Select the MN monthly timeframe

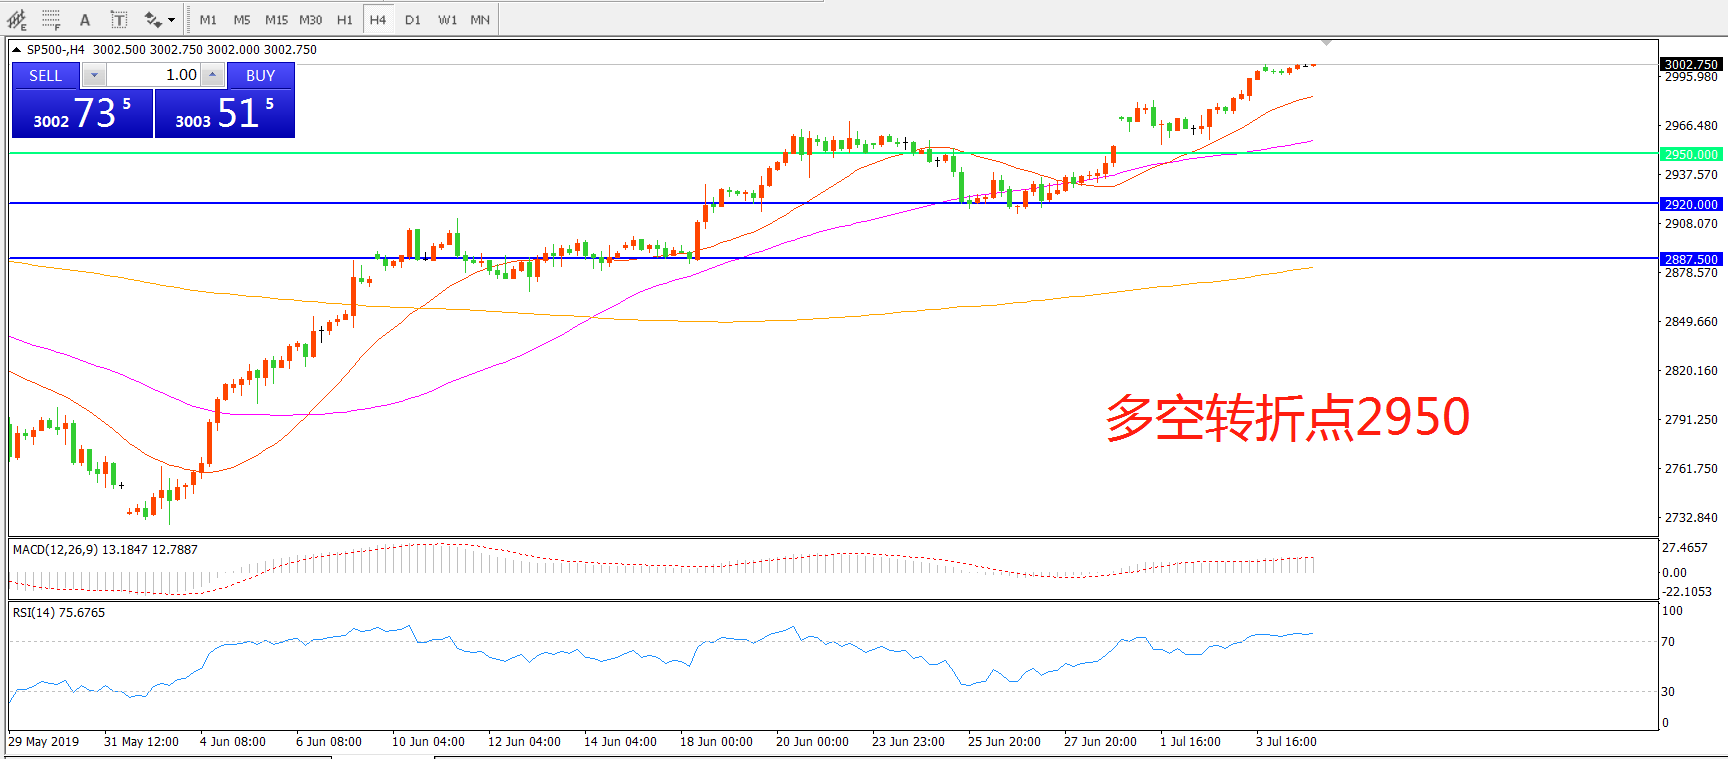[480, 20]
